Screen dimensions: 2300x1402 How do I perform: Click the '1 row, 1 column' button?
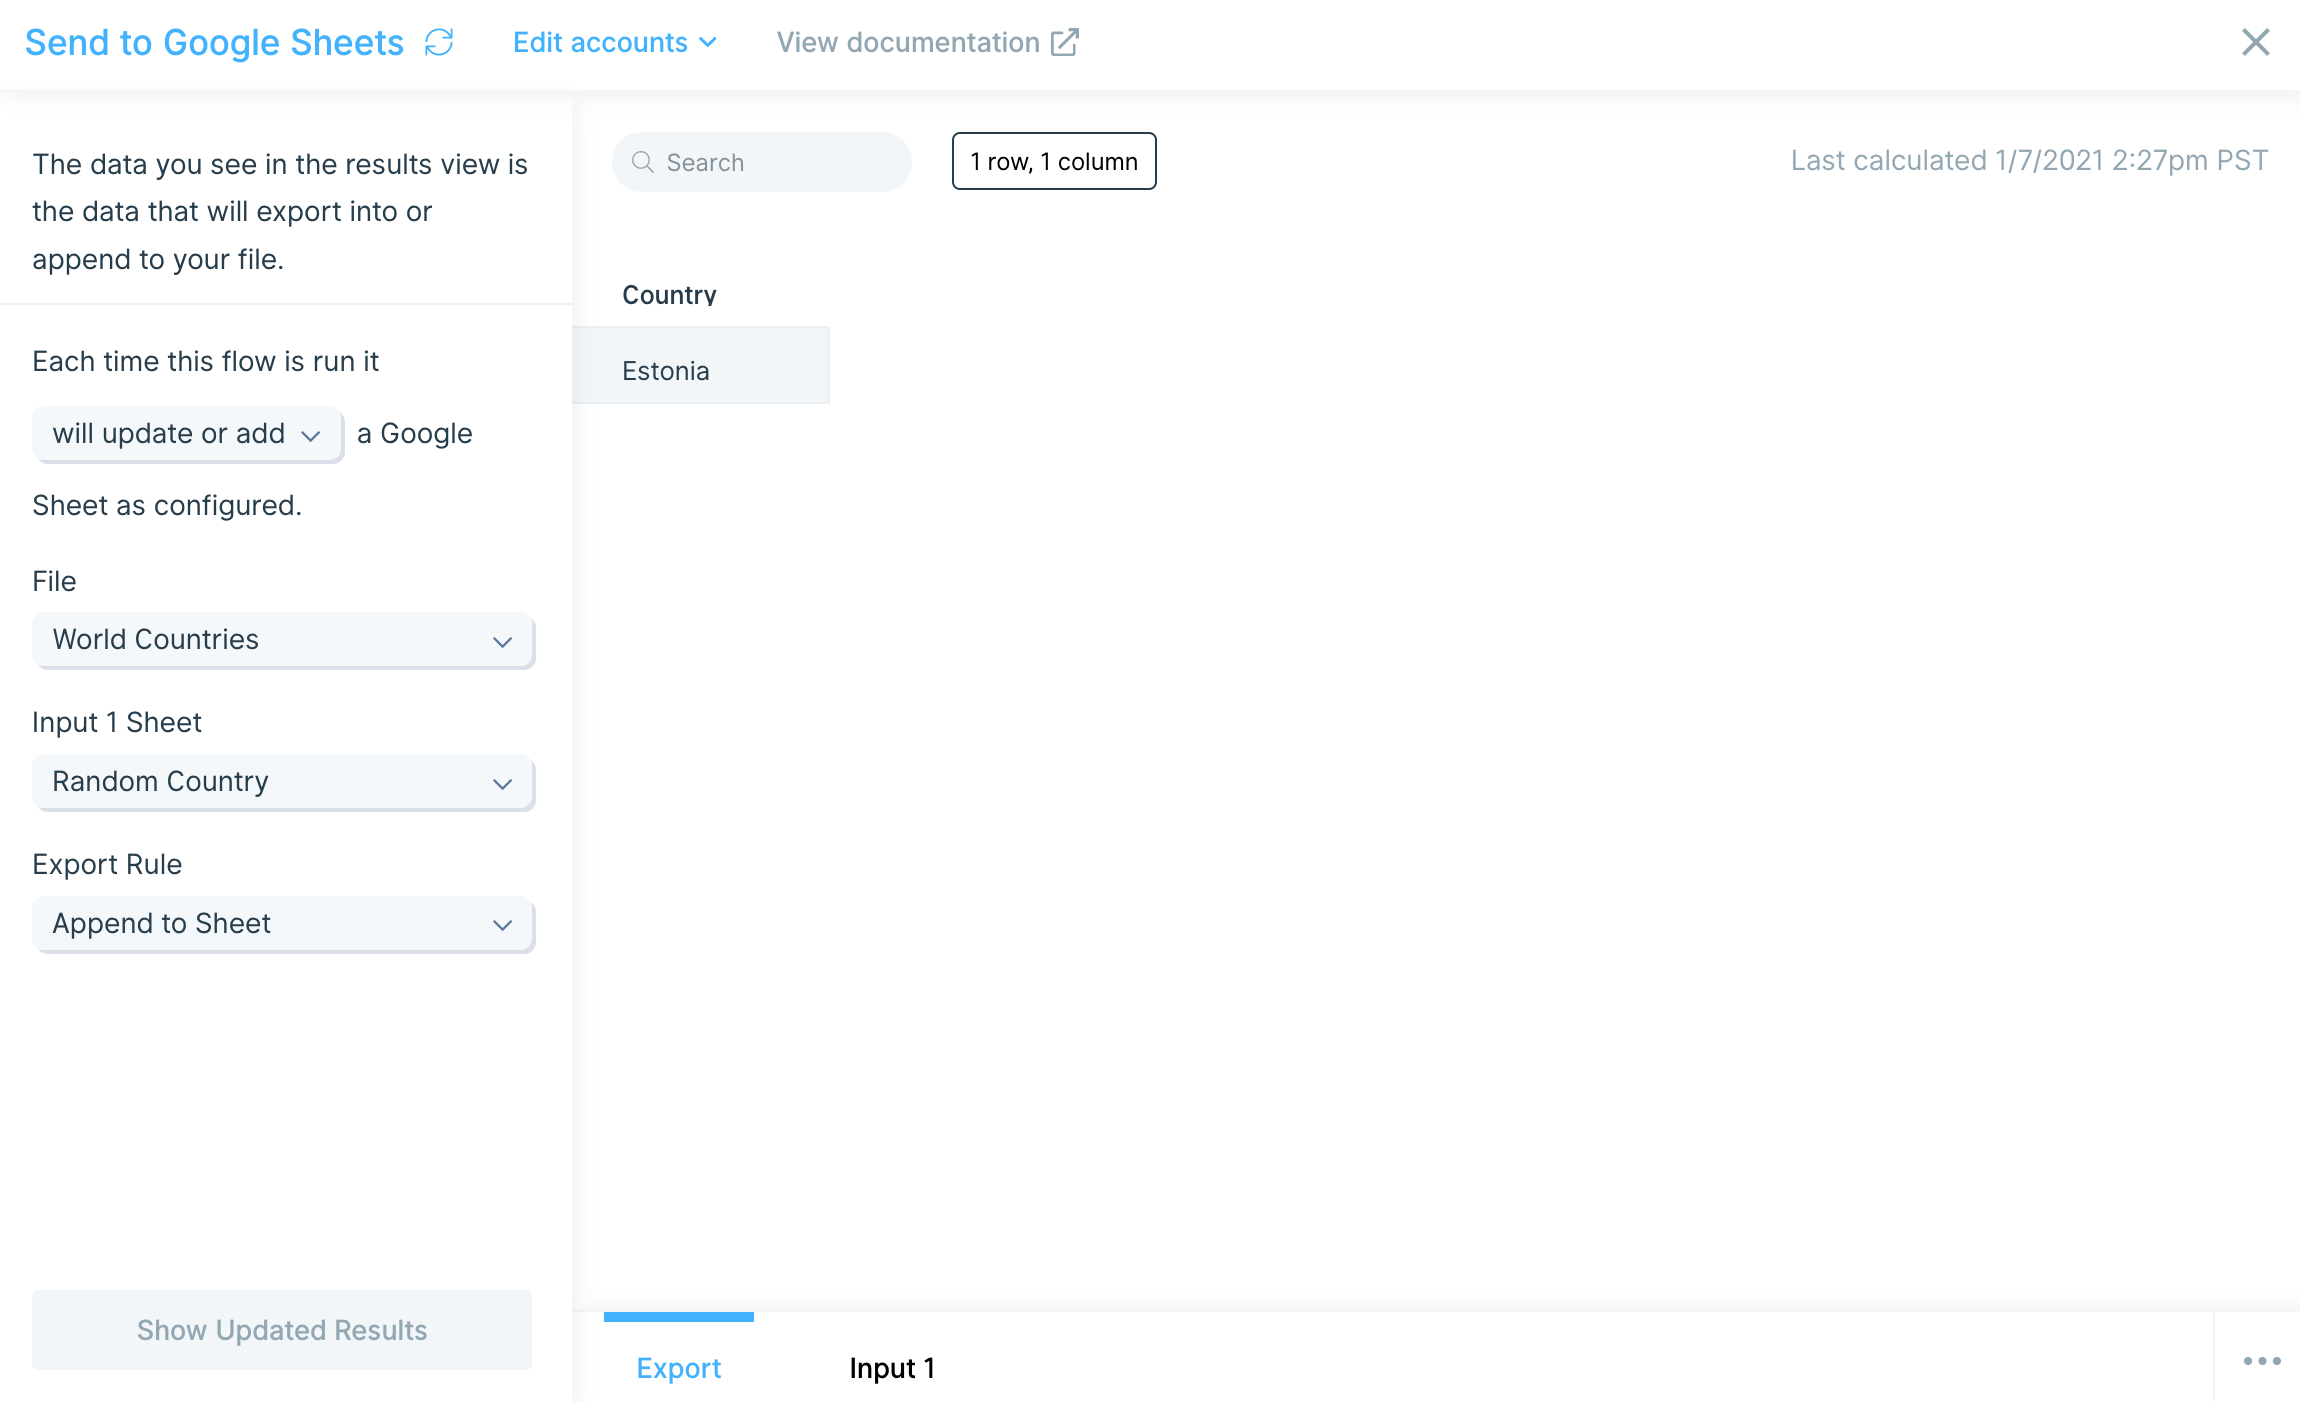coord(1053,161)
